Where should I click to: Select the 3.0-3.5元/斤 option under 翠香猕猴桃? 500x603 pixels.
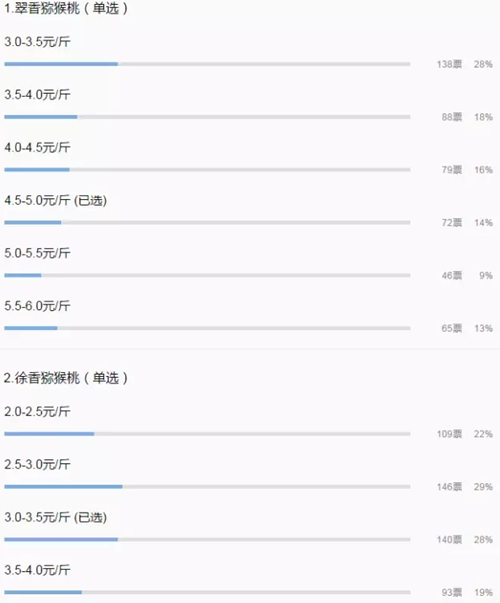[x=37, y=42]
